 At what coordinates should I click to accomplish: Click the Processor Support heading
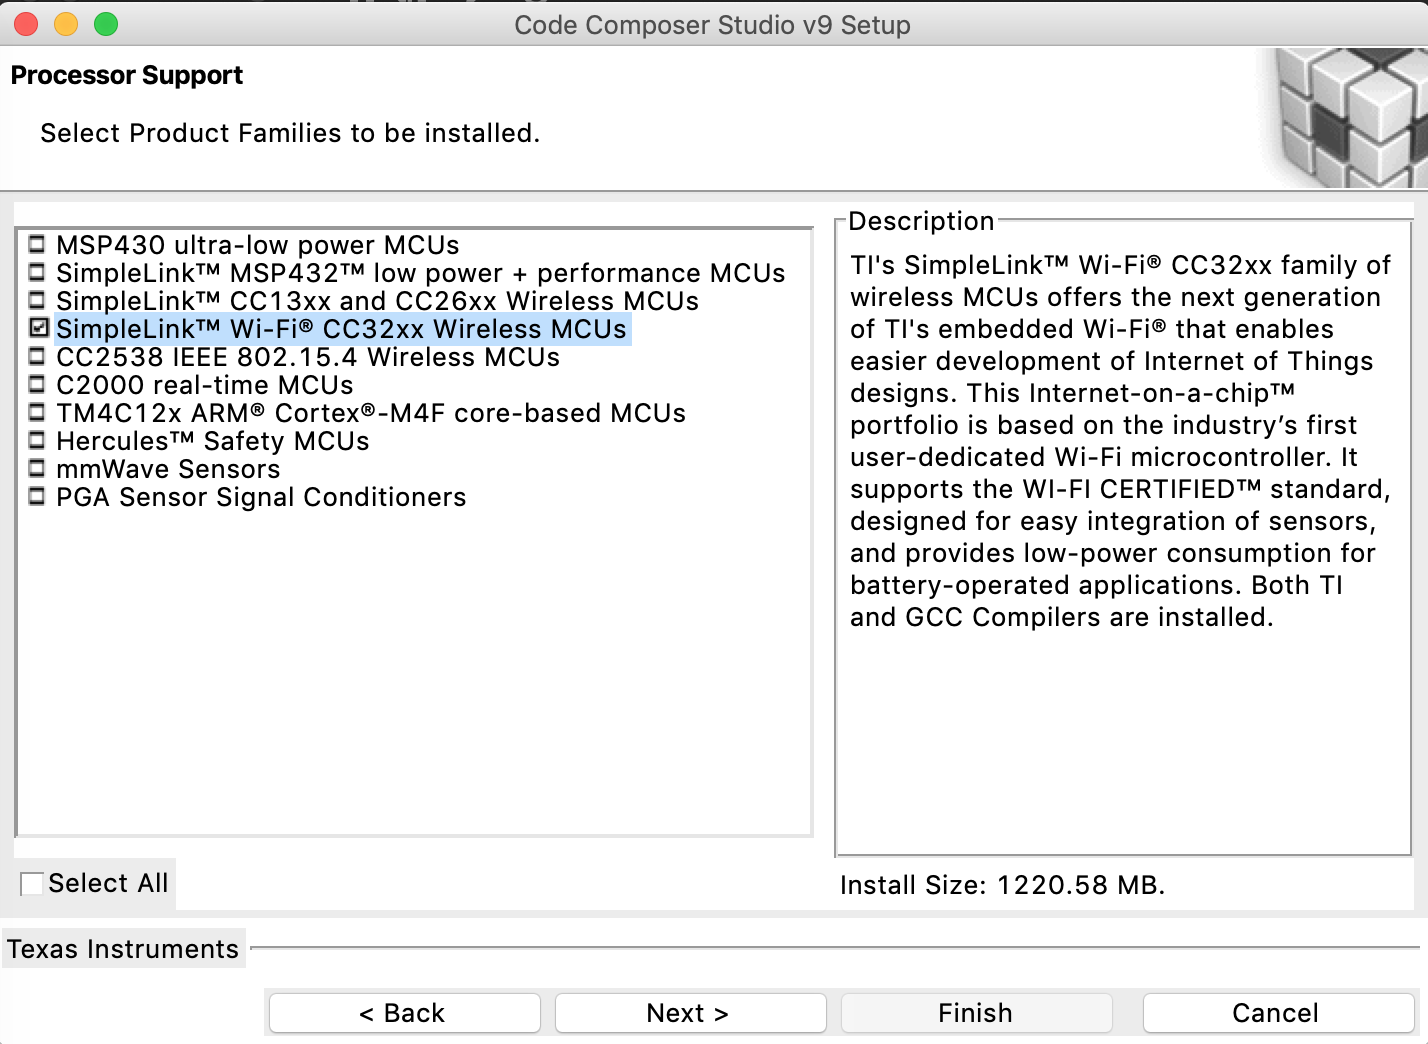pos(127,75)
